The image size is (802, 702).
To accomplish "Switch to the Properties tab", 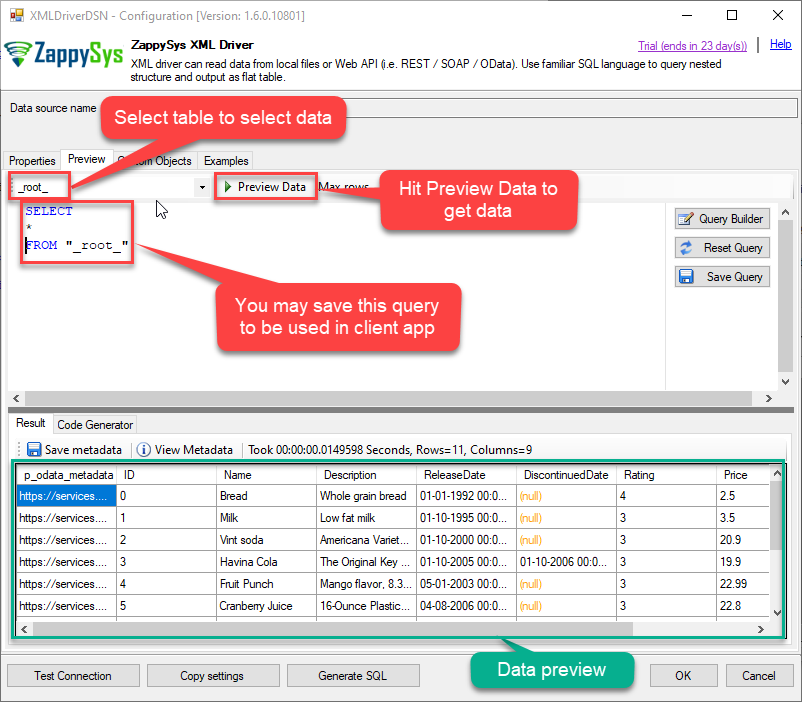I will pos(32,161).
